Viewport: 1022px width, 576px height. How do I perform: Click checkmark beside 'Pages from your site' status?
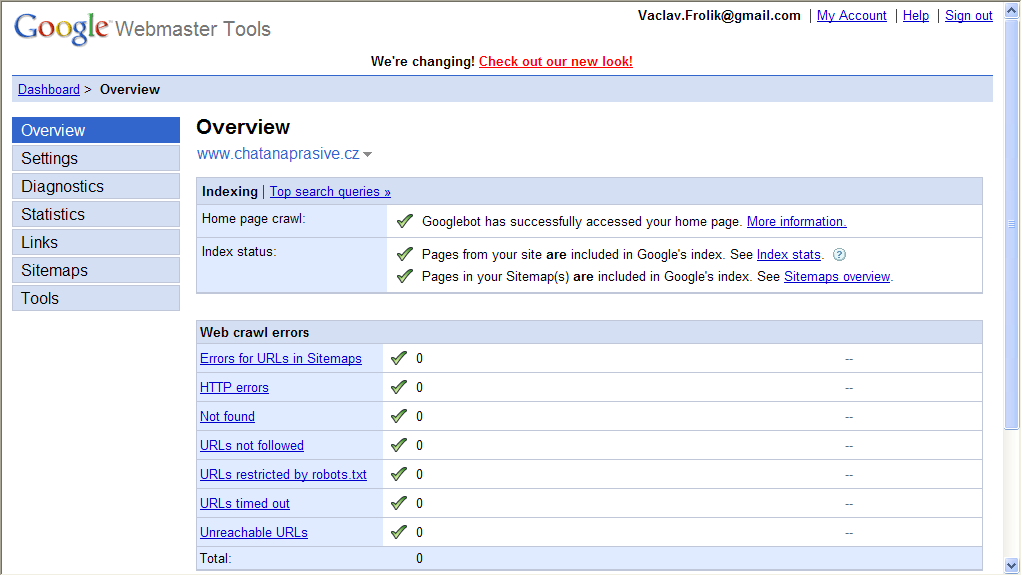[405, 253]
